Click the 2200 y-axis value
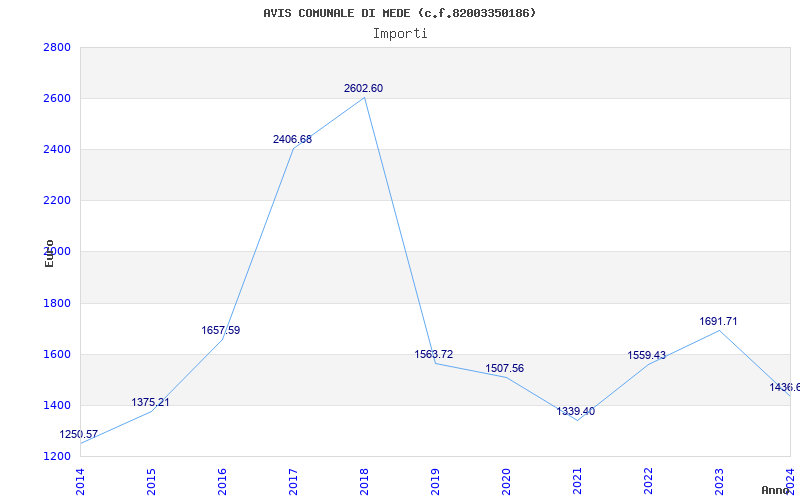Viewport: 800px width, 500px height. pyautogui.click(x=57, y=201)
